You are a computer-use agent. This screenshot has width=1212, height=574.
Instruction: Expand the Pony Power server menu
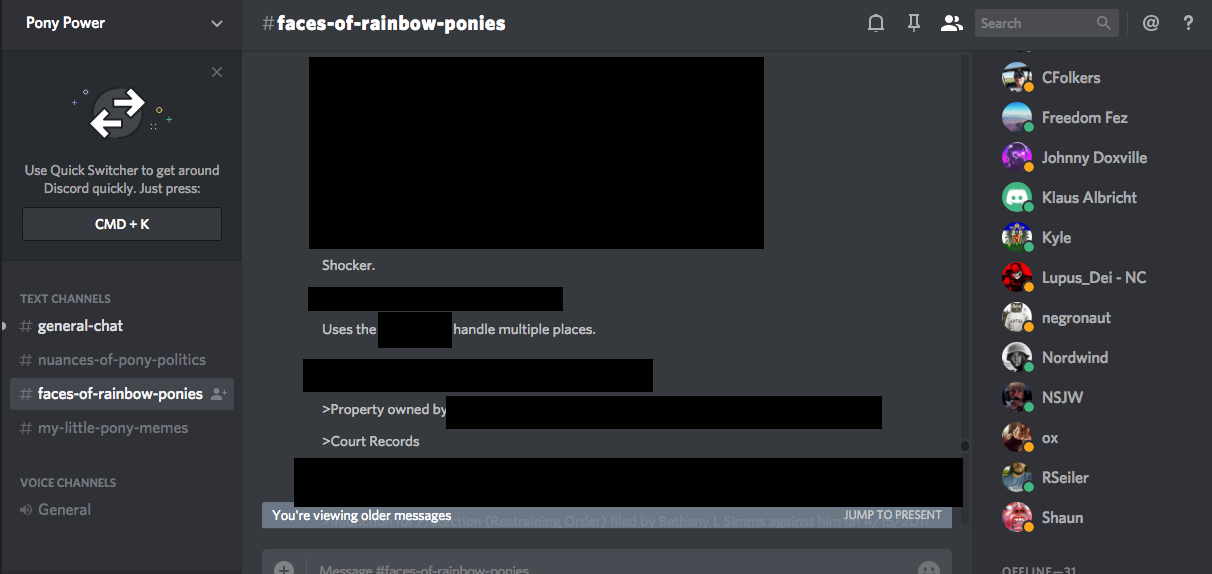(217, 23)
